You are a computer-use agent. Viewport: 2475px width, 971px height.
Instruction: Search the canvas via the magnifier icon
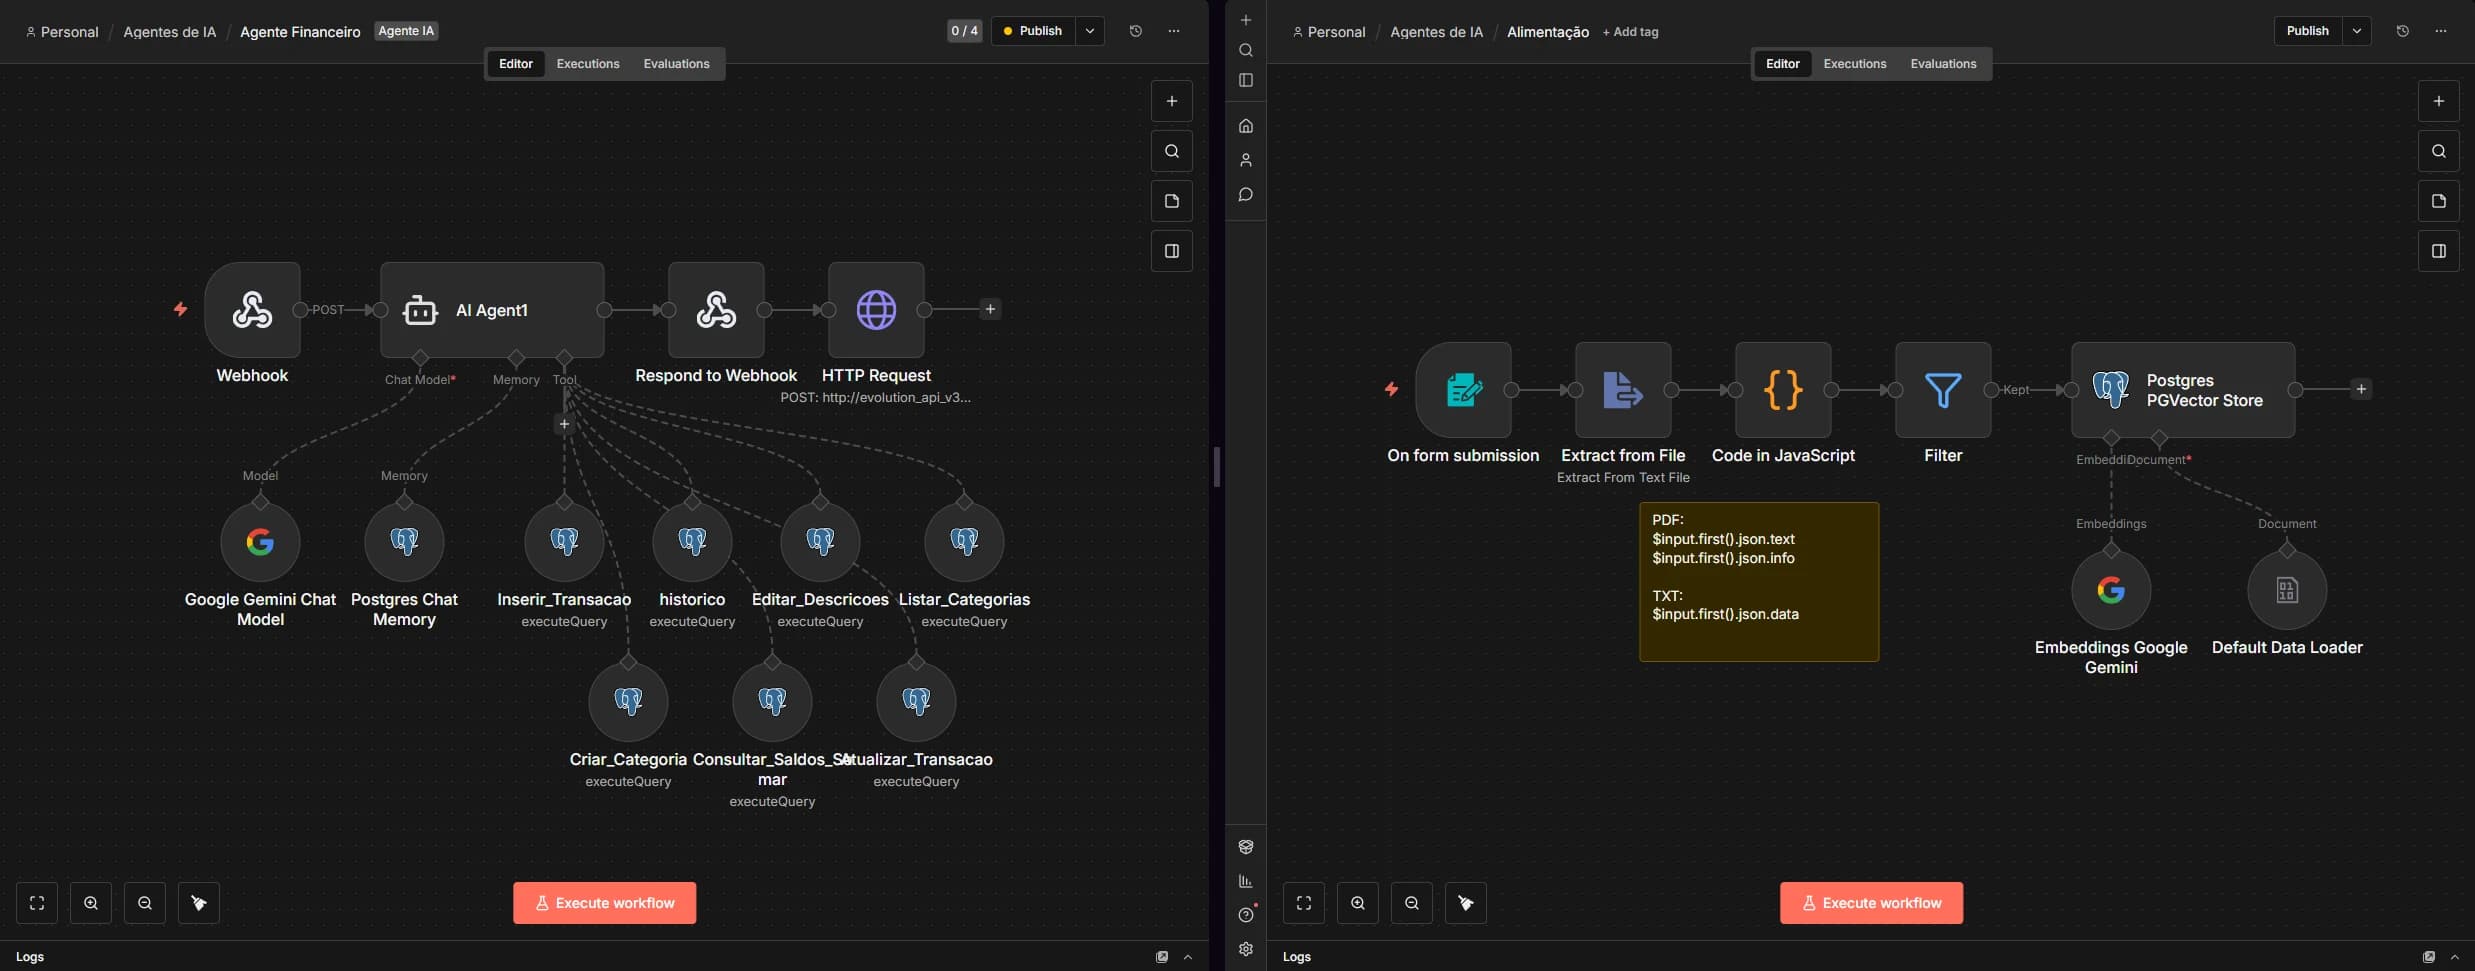point(1170,151)
